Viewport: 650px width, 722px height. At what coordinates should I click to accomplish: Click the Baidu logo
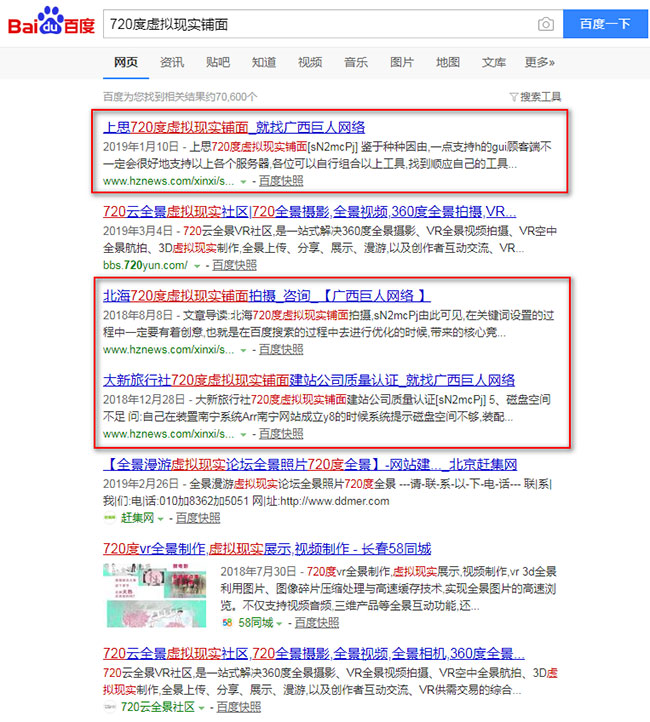point(52,24)
